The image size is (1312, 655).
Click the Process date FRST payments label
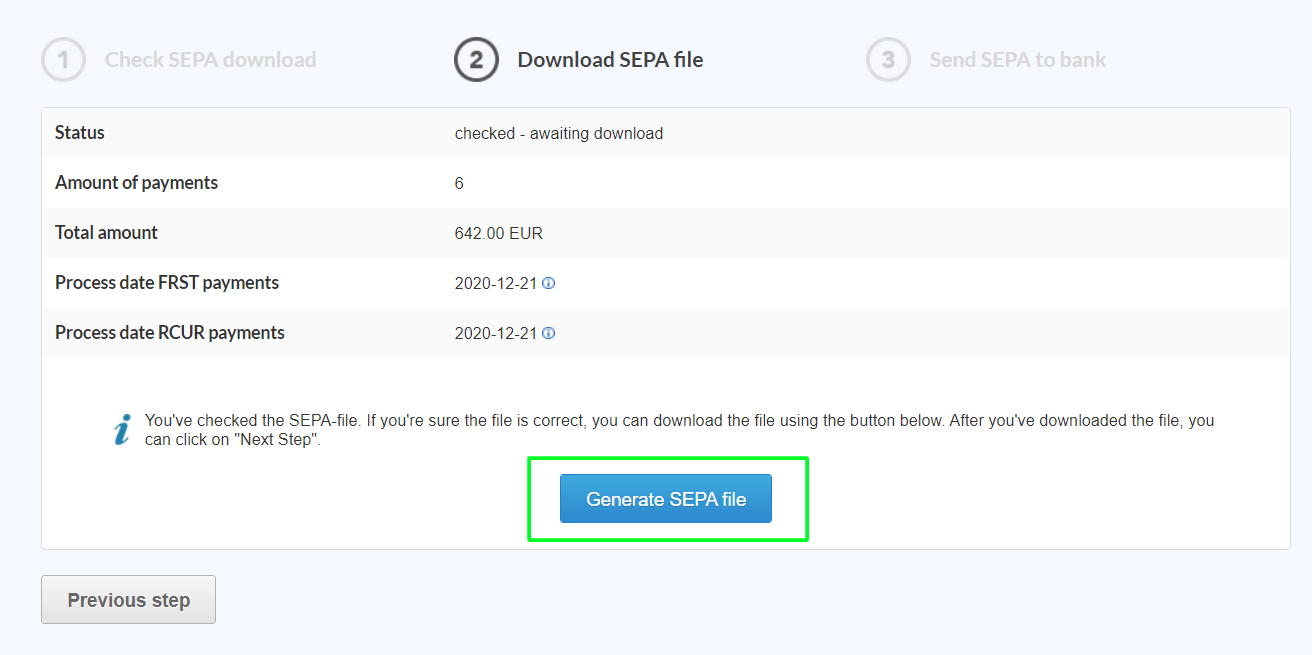click(166, 283)
